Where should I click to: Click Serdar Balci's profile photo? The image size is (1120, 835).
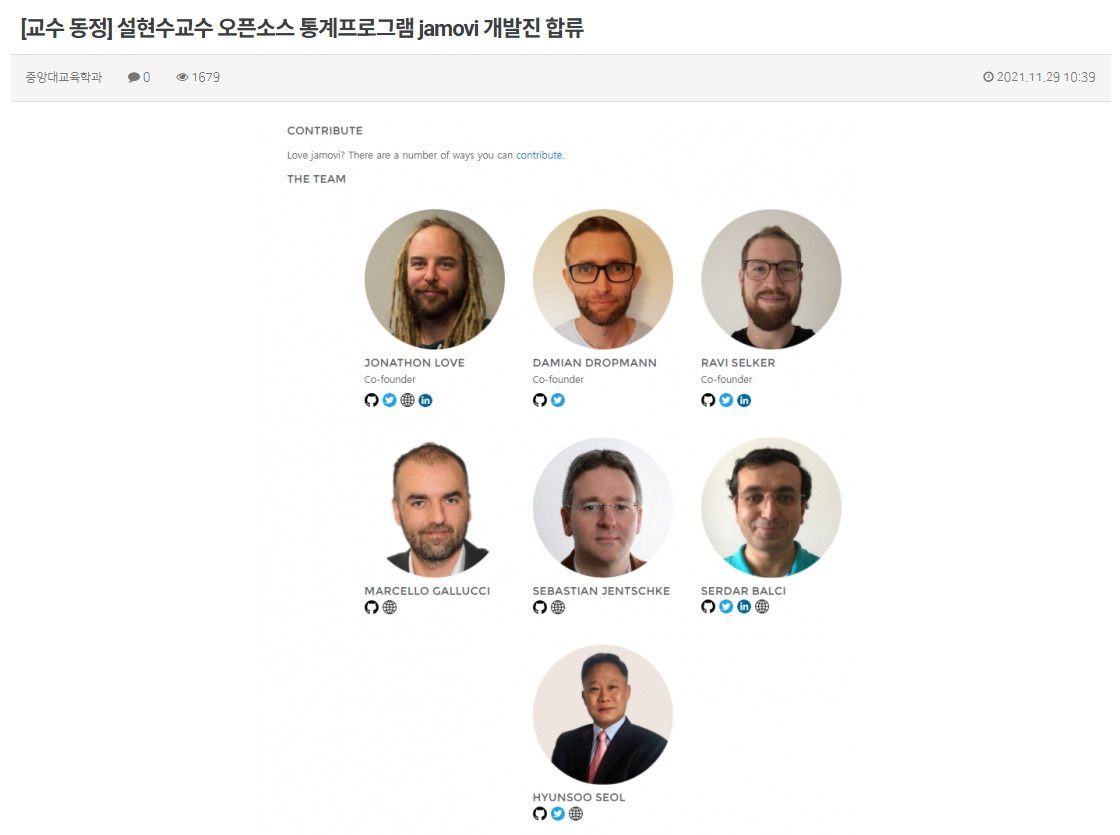click(771, 507)
